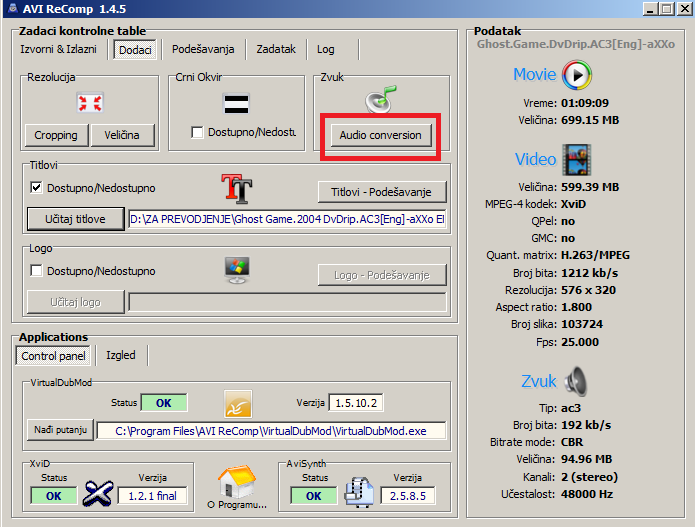Click the audio Tip value ac3
This screenshot has width=695, height=527.
tap(570, 408)
